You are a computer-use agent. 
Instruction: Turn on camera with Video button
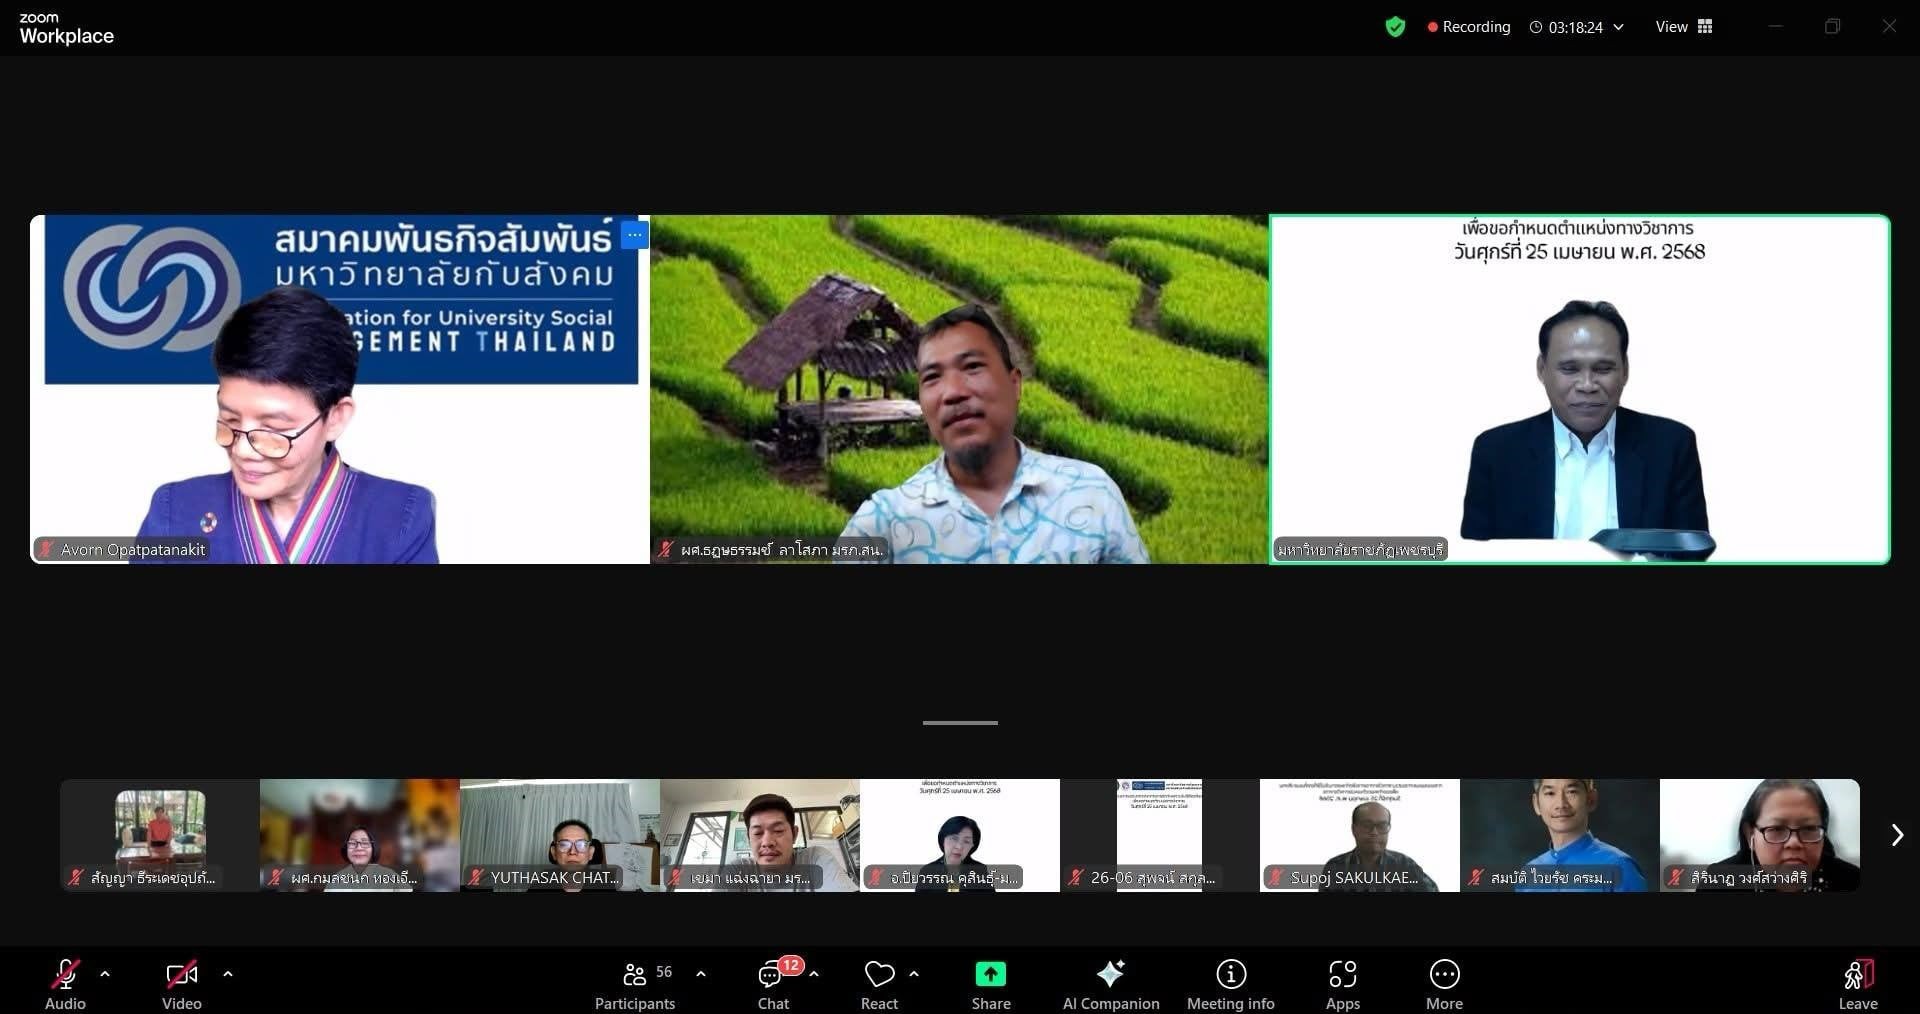181,984
